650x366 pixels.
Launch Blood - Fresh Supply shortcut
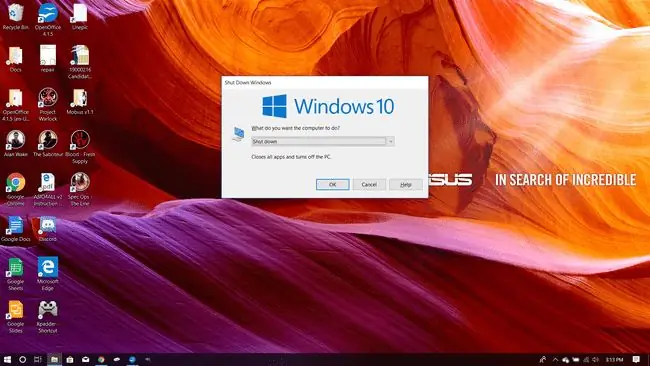[80, 147]
